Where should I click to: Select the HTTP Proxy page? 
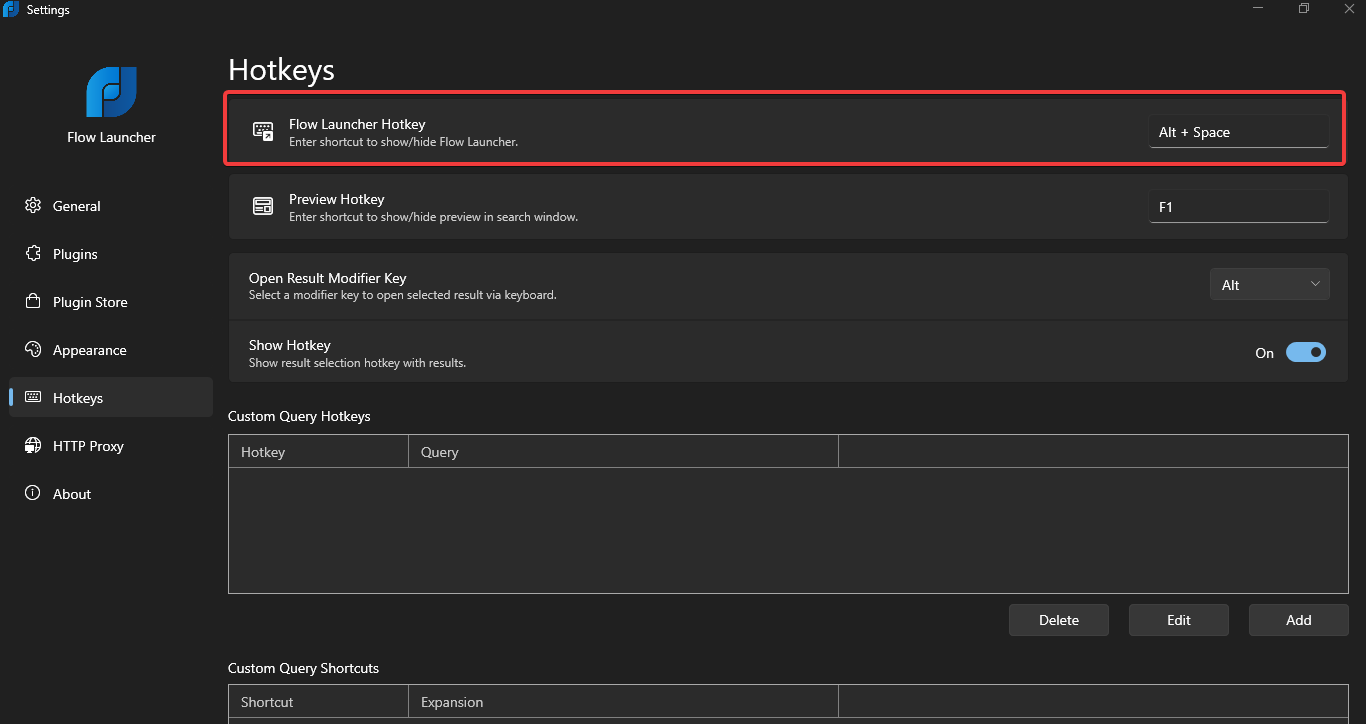click(111, 446)
